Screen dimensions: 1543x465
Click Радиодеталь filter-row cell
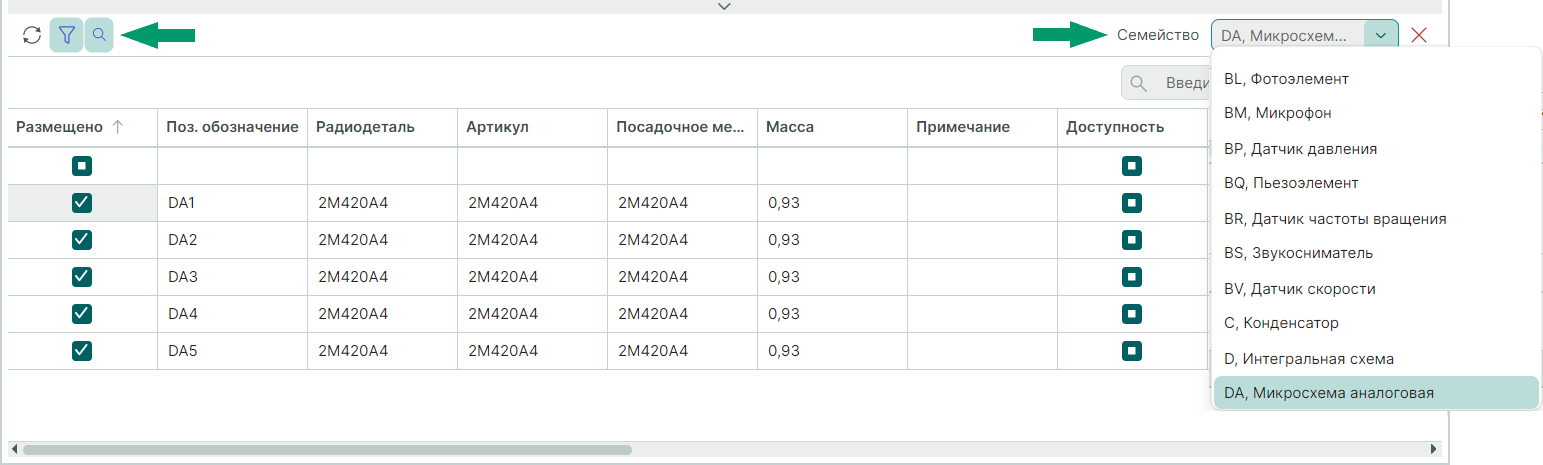click(382, 166)
